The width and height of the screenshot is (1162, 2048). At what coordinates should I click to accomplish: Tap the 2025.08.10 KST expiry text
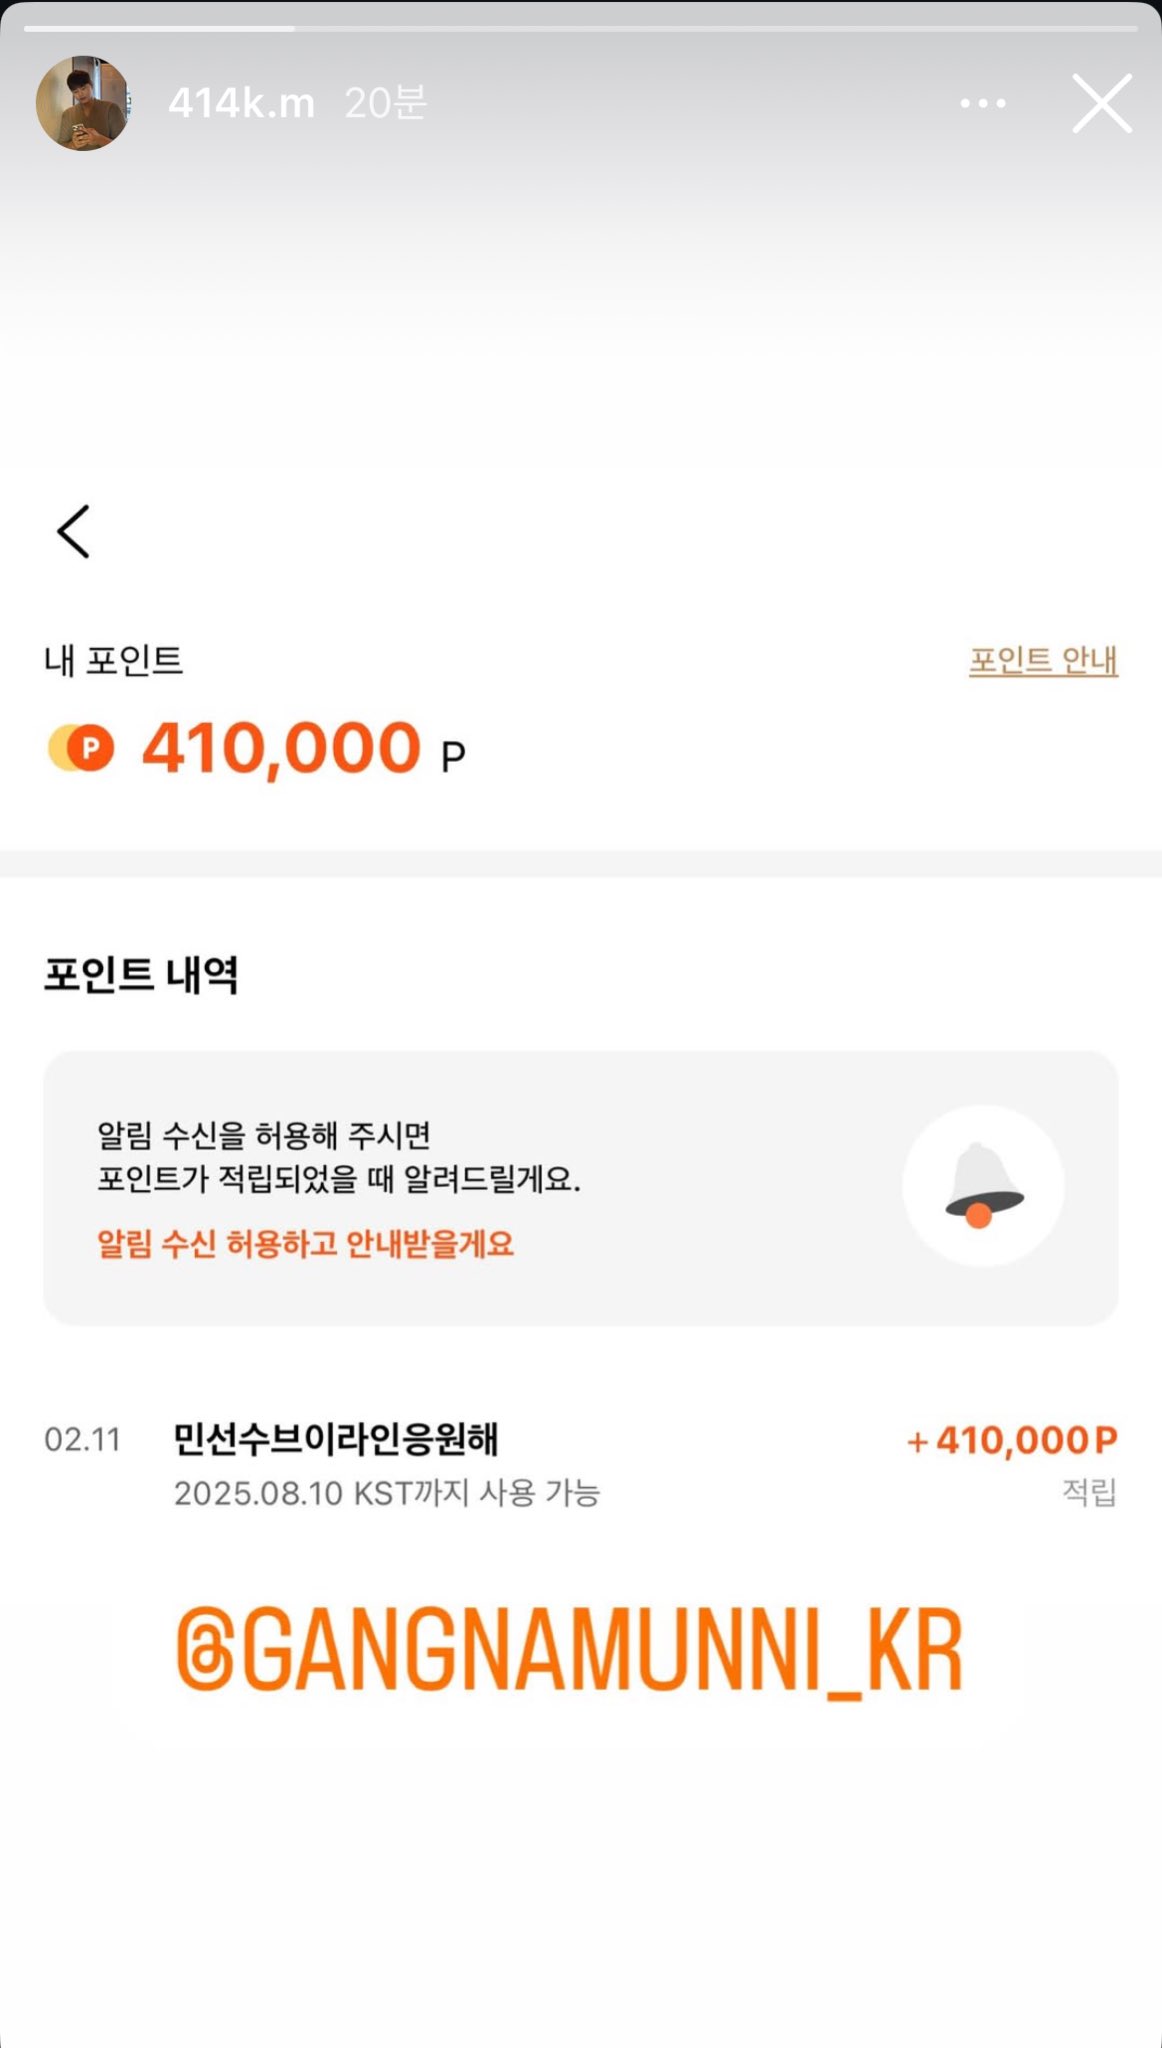(386, 1493)
